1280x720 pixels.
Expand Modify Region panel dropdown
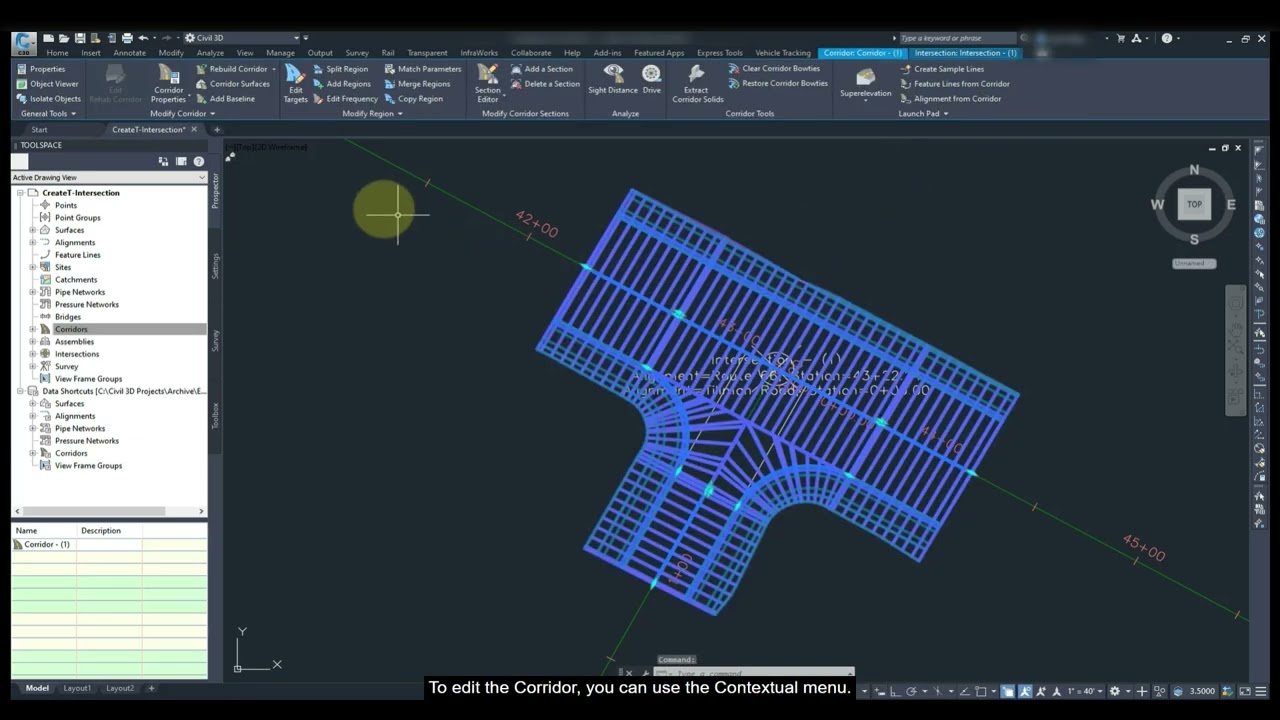click(372, 114)
